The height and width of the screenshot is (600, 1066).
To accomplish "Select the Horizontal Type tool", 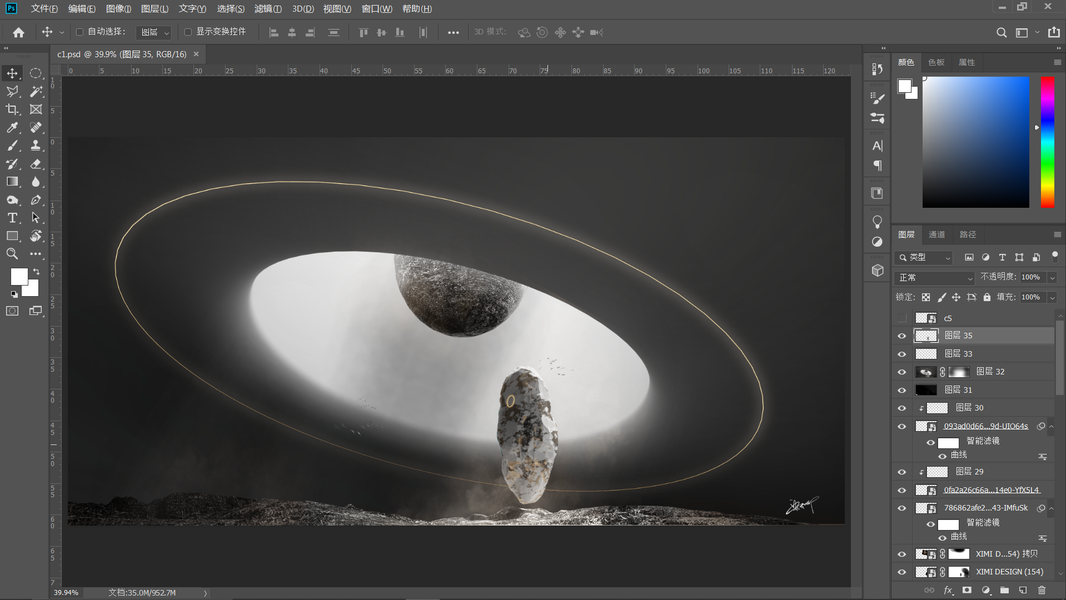I will (12, 217).
